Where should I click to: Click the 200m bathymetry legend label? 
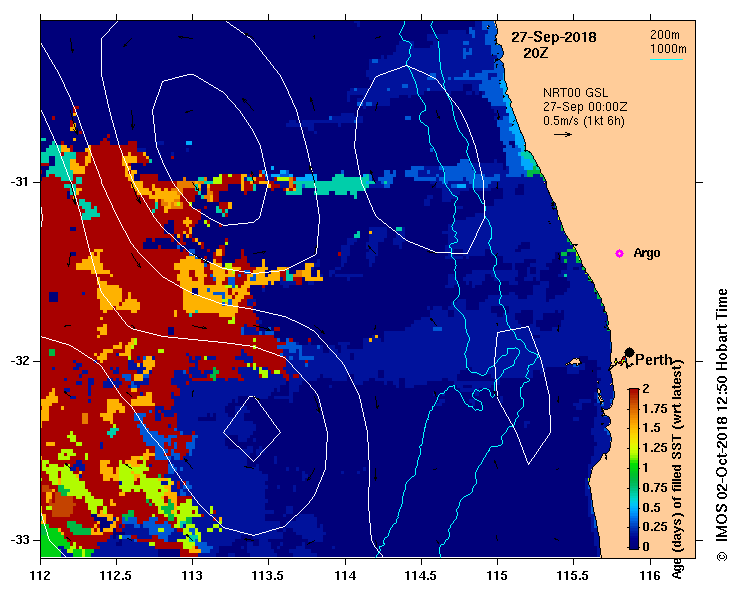pos(665,34)
